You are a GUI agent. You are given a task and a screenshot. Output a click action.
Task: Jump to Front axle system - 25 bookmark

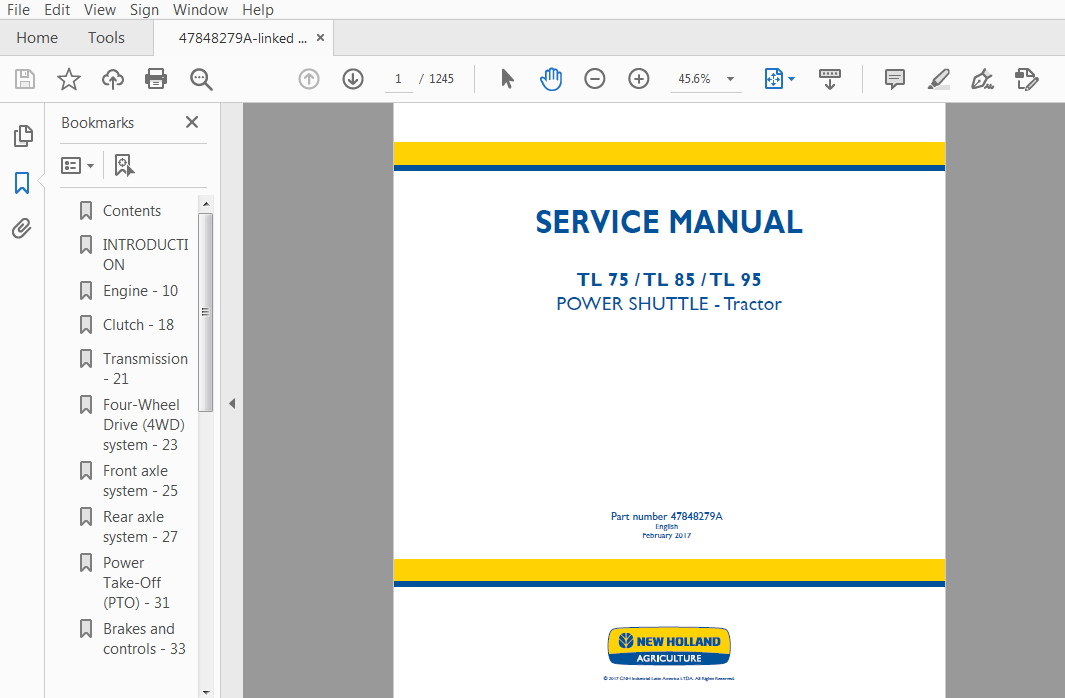point(141,481)
